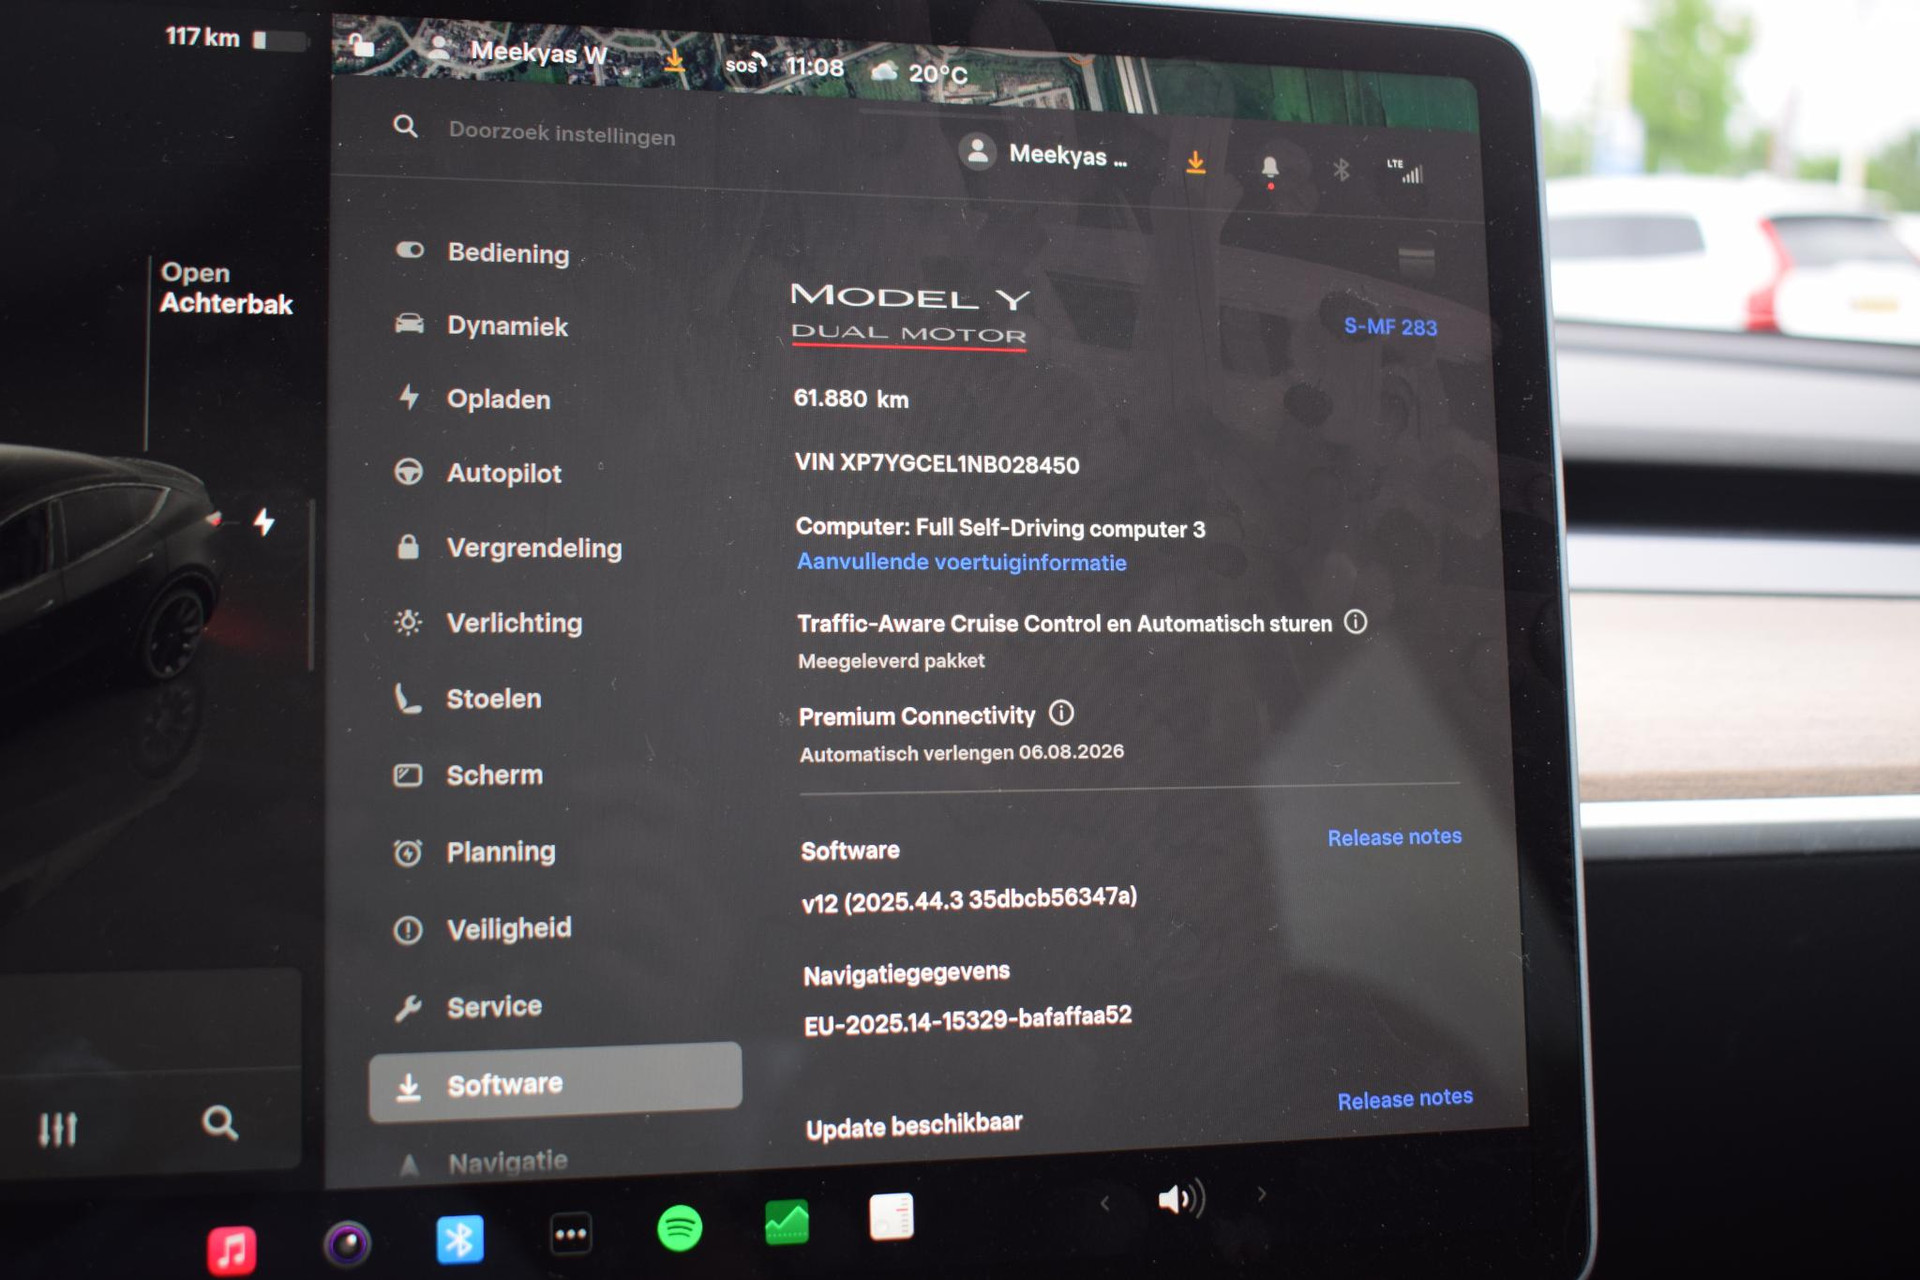Viewport: 1920px width, 1280px height.
Task: Tap the SOS indicator in status bar
Action: (x=746, y=65)
